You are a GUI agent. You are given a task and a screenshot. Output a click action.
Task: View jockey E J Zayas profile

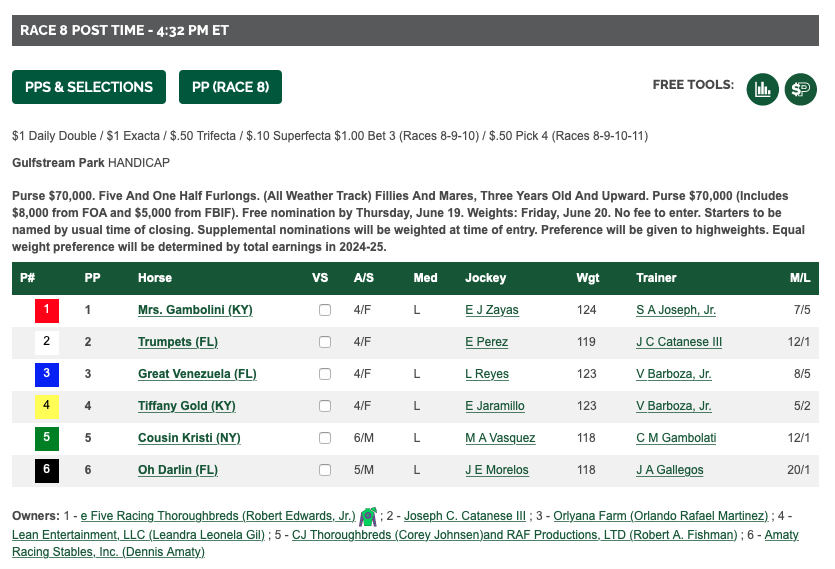pos(492,310)
